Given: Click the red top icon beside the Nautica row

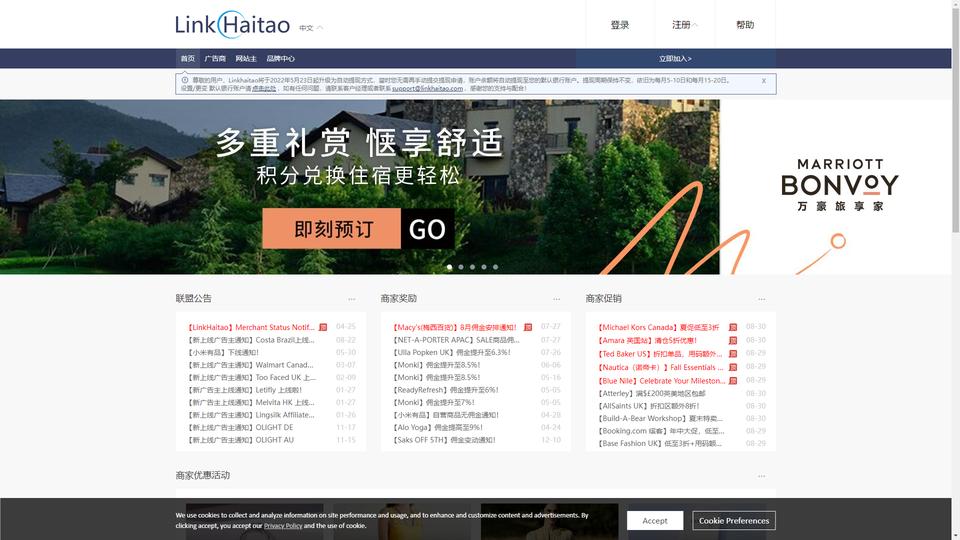Looking at the screenshot, I should click(733, 367).
